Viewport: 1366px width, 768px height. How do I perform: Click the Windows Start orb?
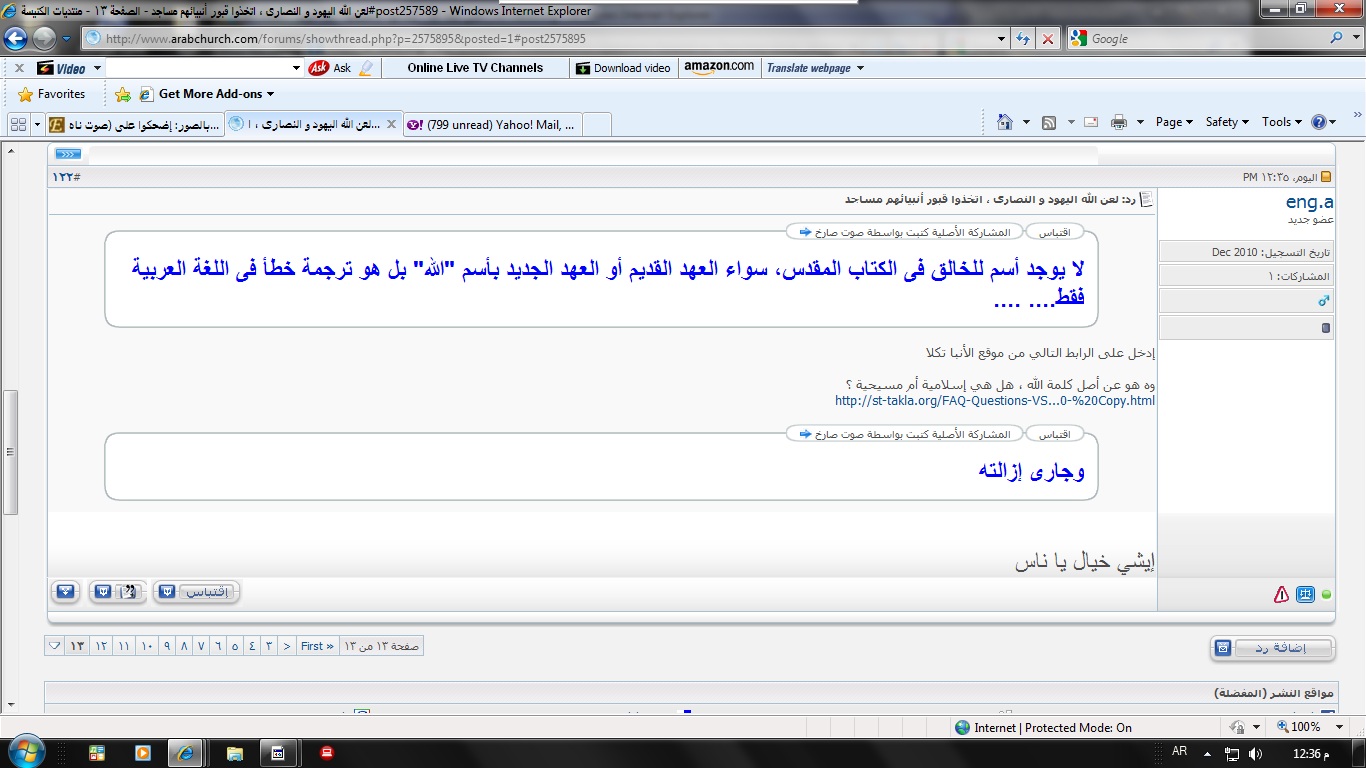click(x=25, y=752)
